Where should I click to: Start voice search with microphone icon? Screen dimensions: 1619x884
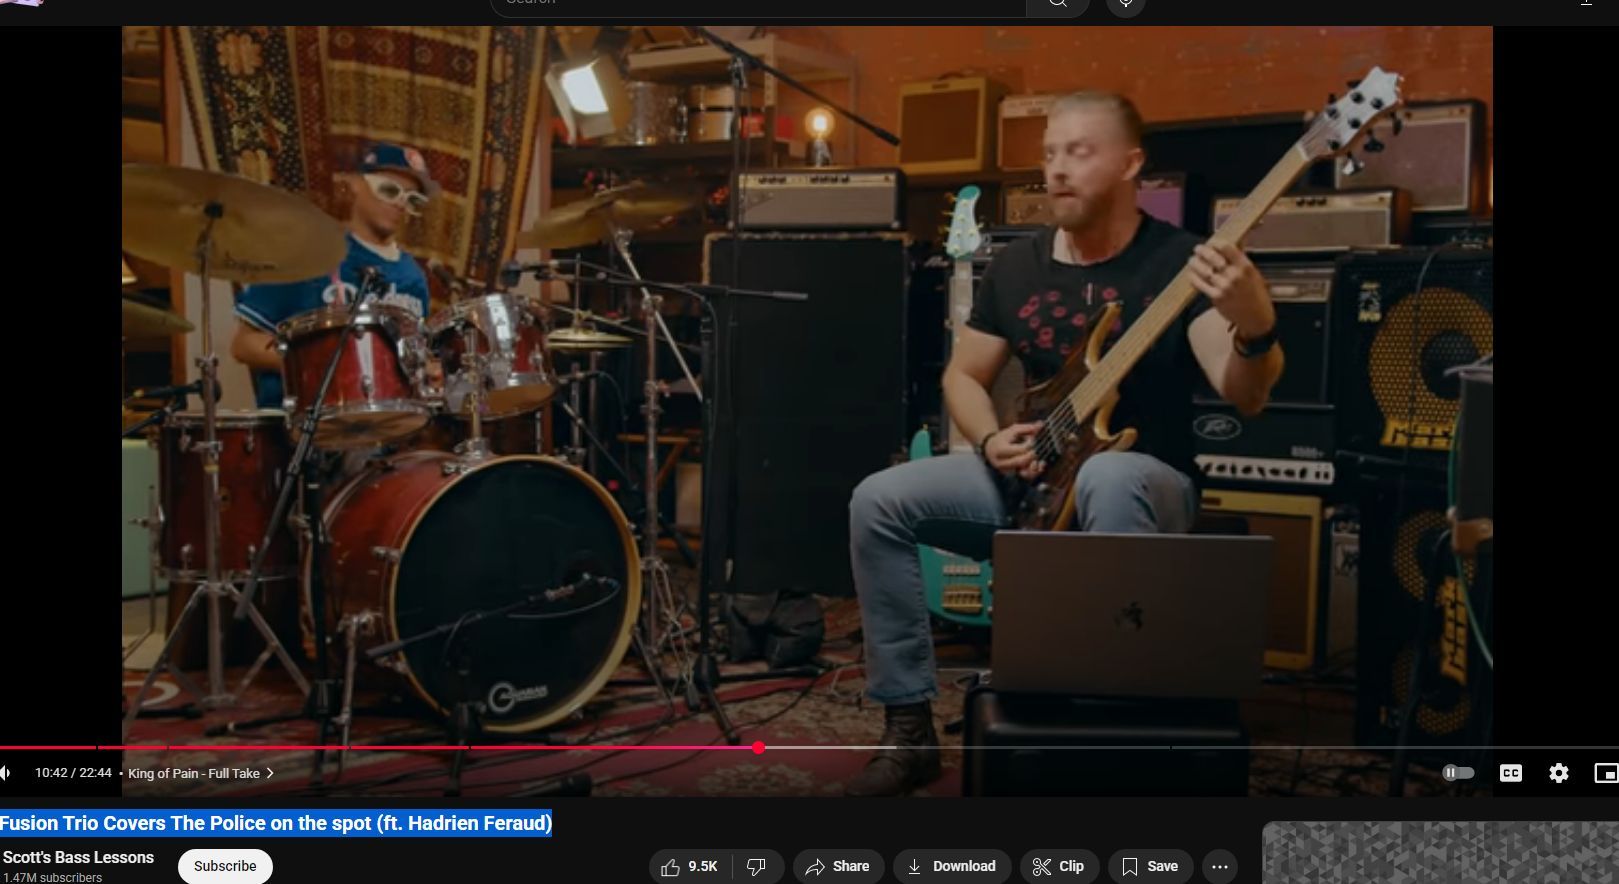[1125, 4]
